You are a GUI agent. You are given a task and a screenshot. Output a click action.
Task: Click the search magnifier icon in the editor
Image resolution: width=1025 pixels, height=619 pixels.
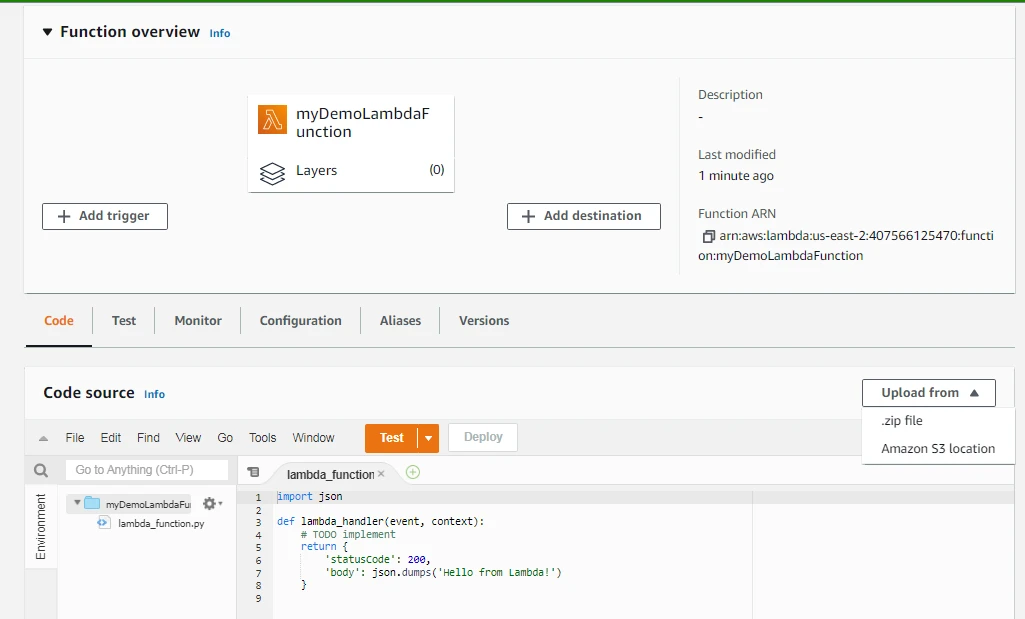point(41,470)
